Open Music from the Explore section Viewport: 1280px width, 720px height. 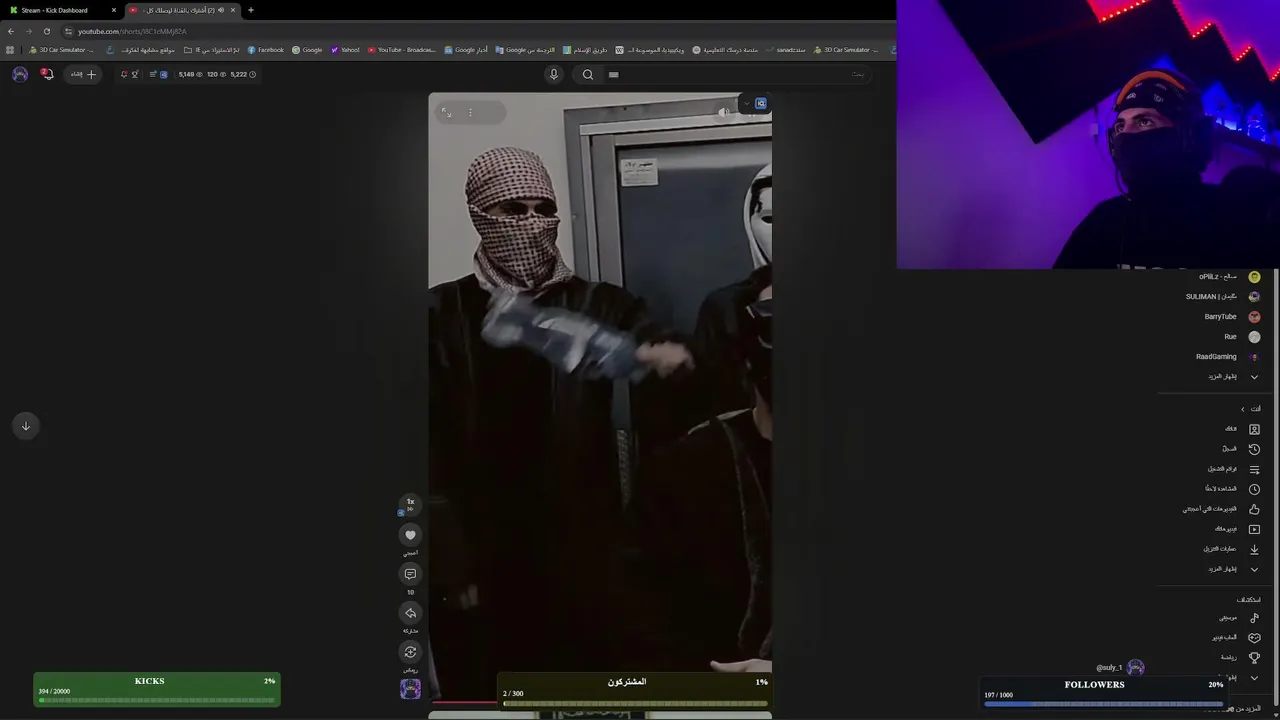coord(1254,618)
